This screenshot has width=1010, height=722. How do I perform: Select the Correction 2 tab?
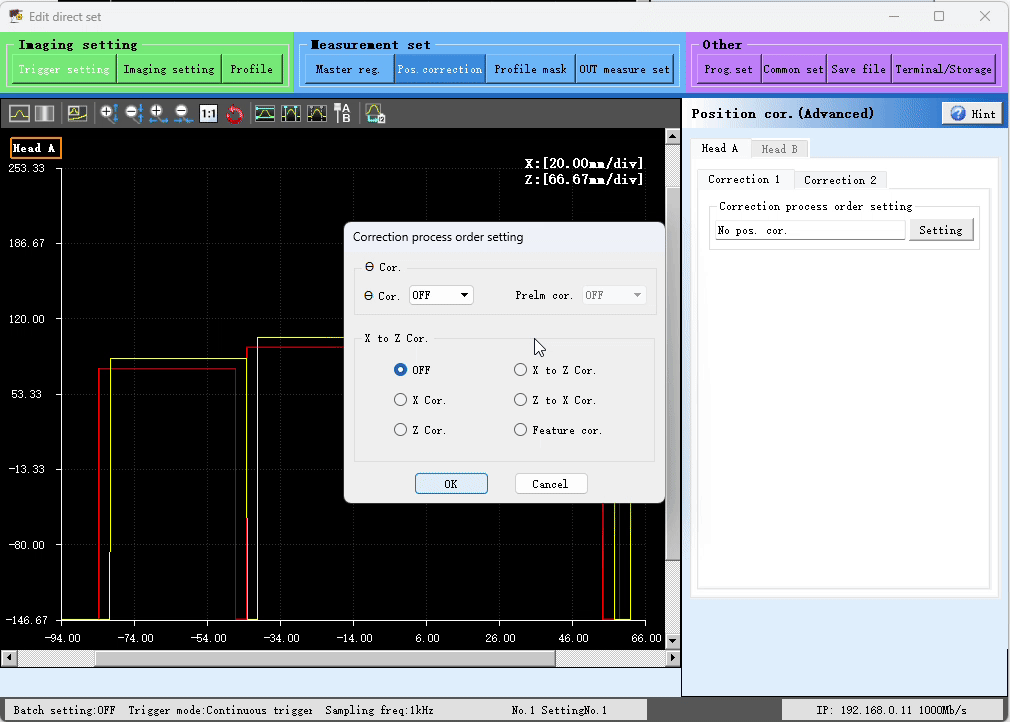pyautogui.click(x=840, y=180)
